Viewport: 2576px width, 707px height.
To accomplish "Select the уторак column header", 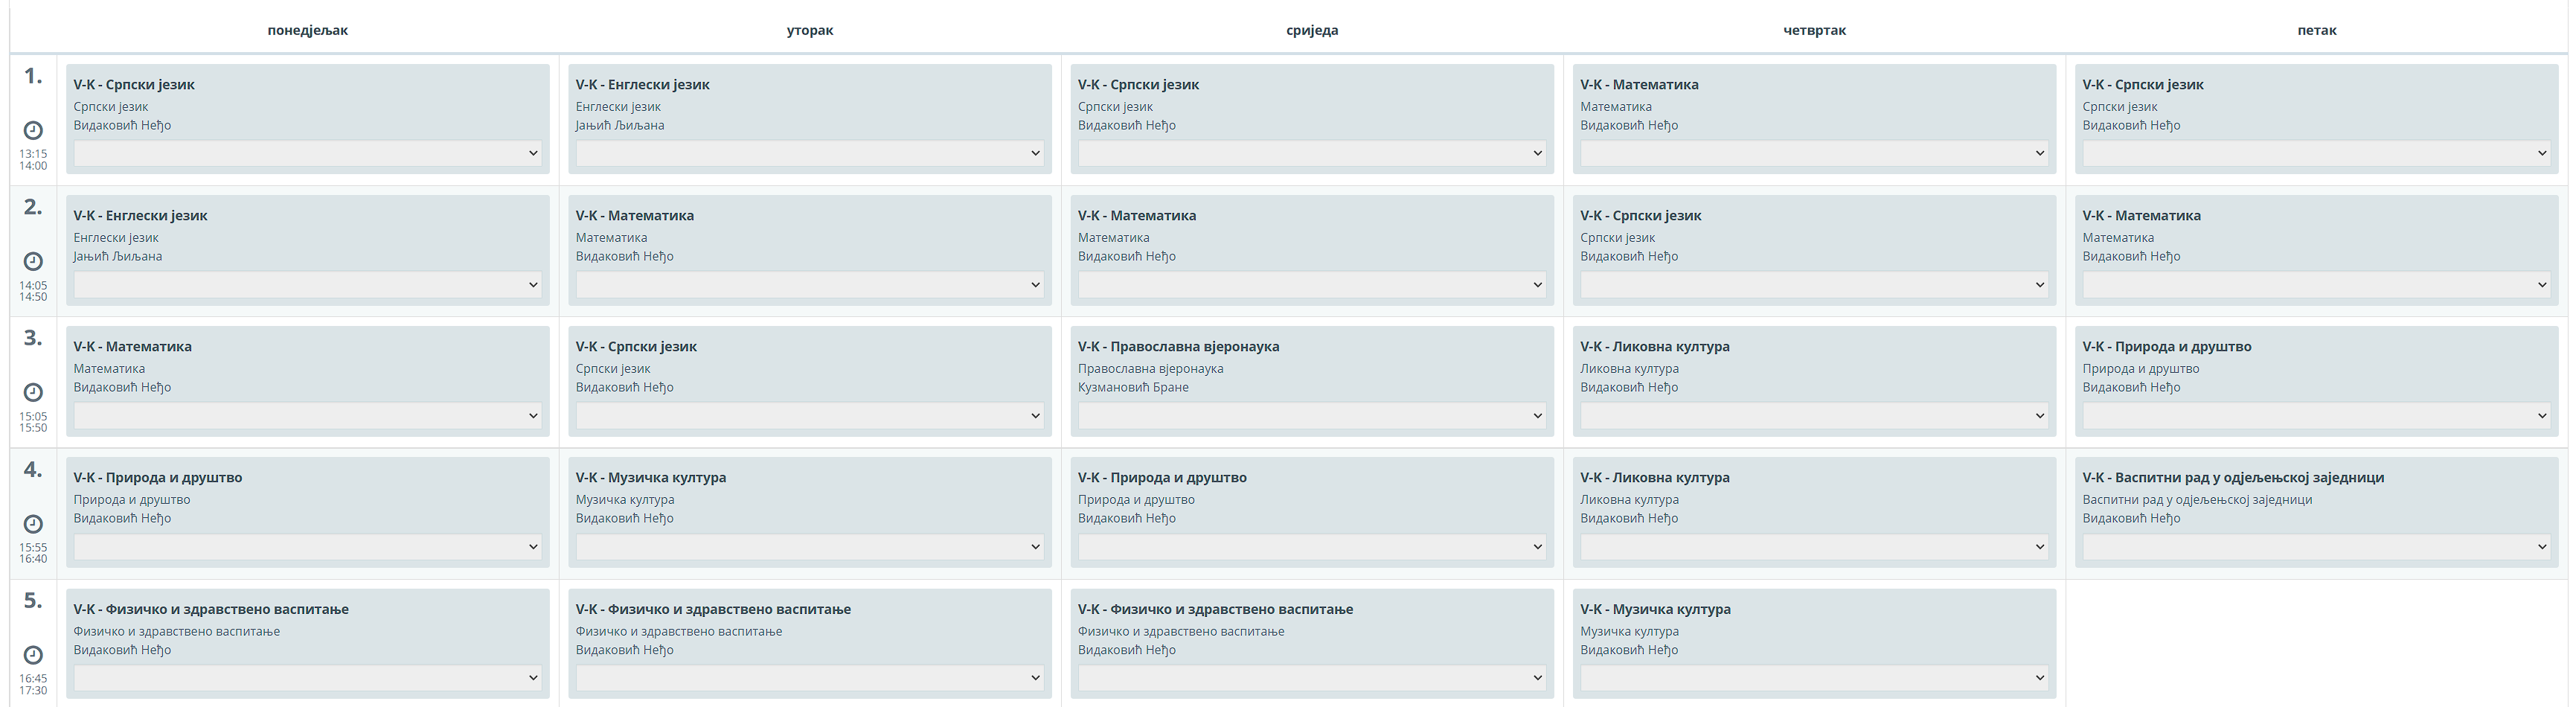I will click(809, 30).
